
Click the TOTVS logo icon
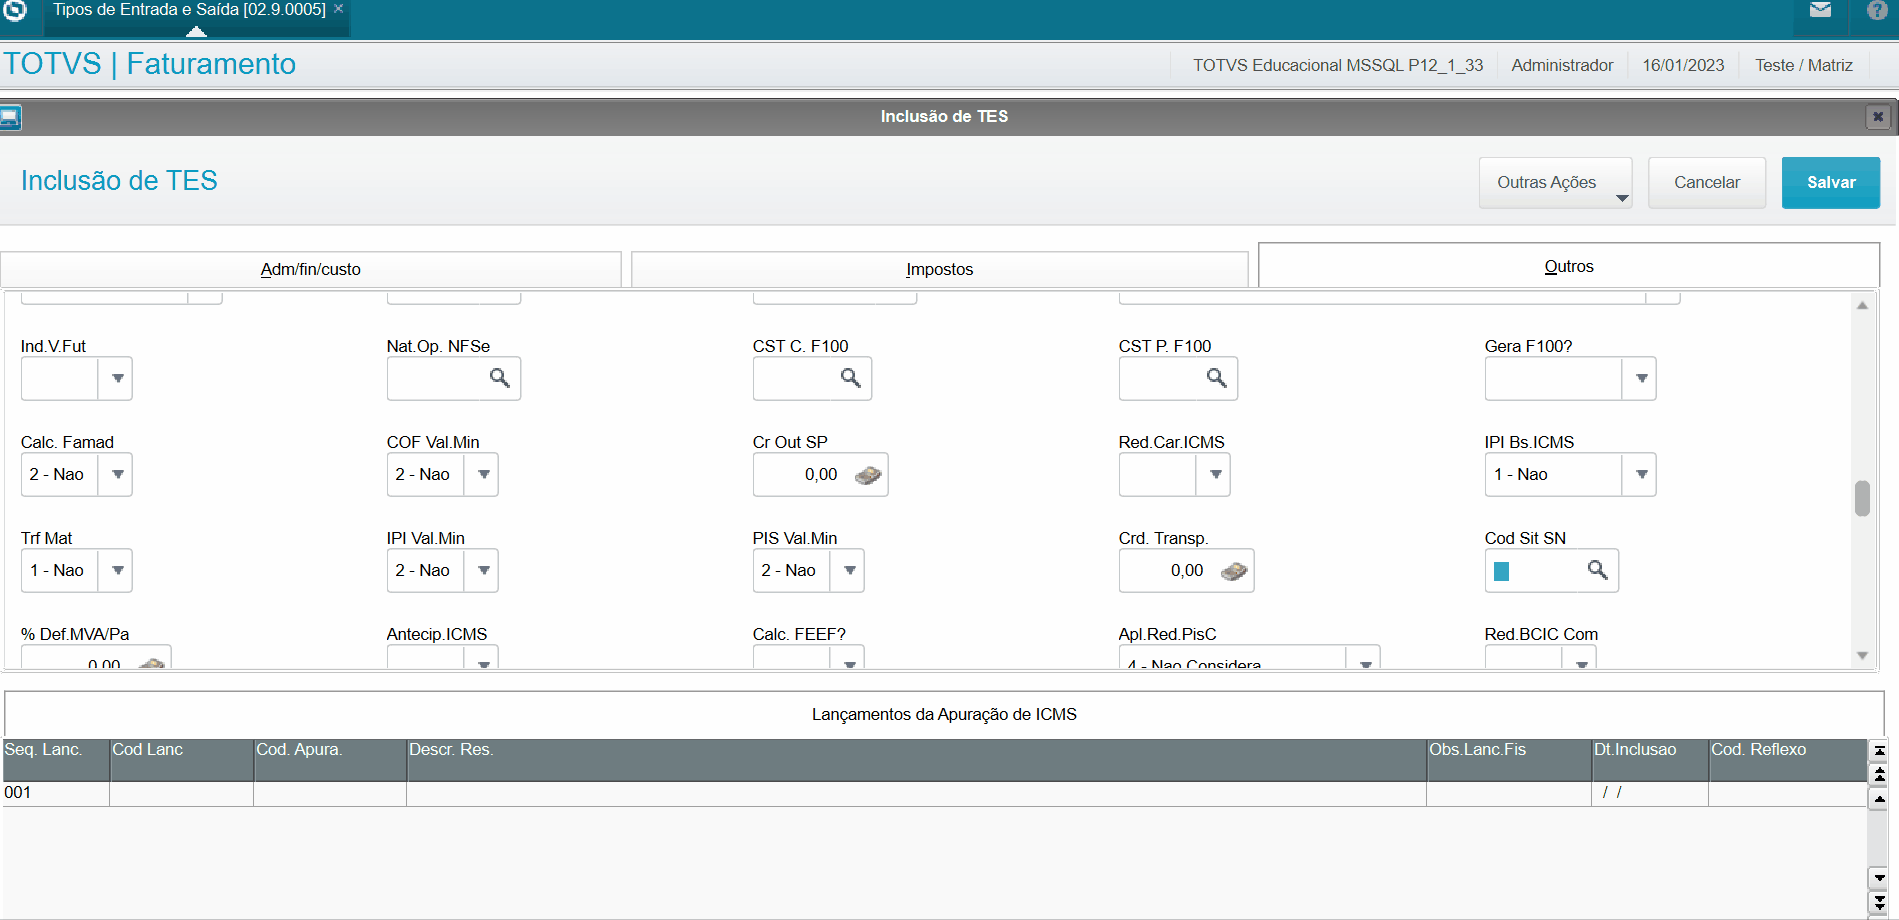[x=15, y=10]
